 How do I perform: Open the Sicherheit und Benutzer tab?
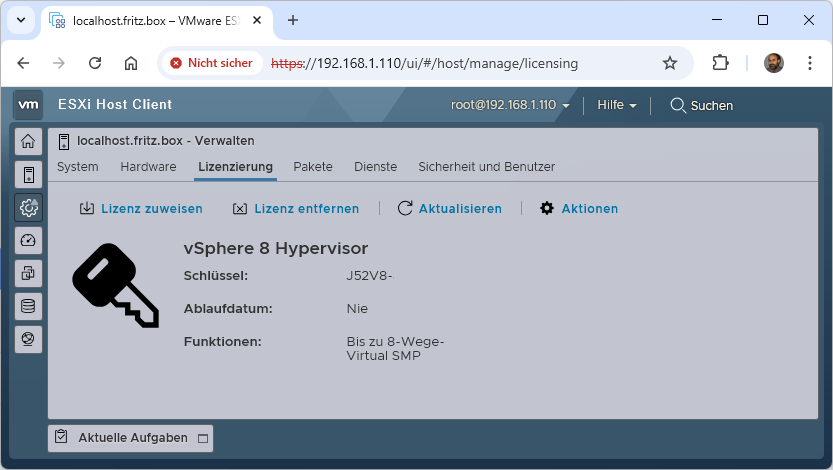(486, 167)
